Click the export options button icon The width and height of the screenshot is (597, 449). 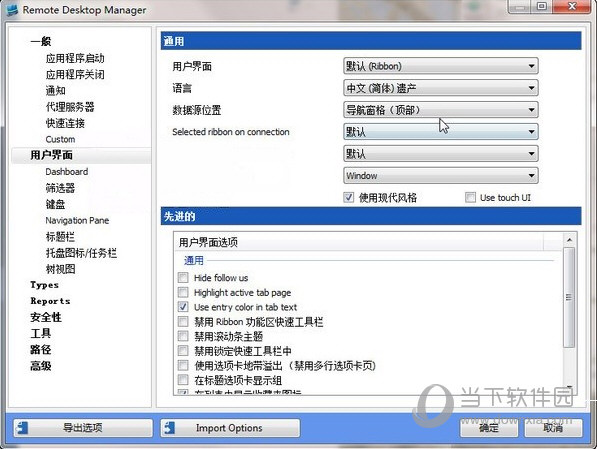coord(22,428)
